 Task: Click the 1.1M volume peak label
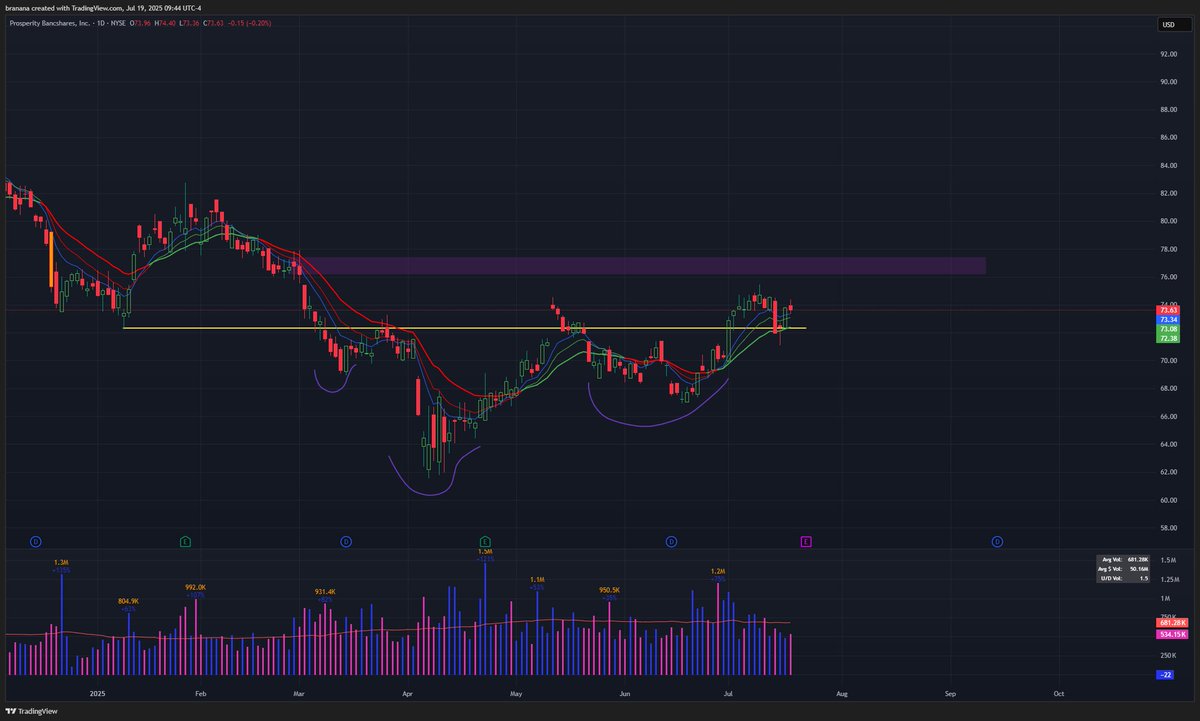[537, 580]
